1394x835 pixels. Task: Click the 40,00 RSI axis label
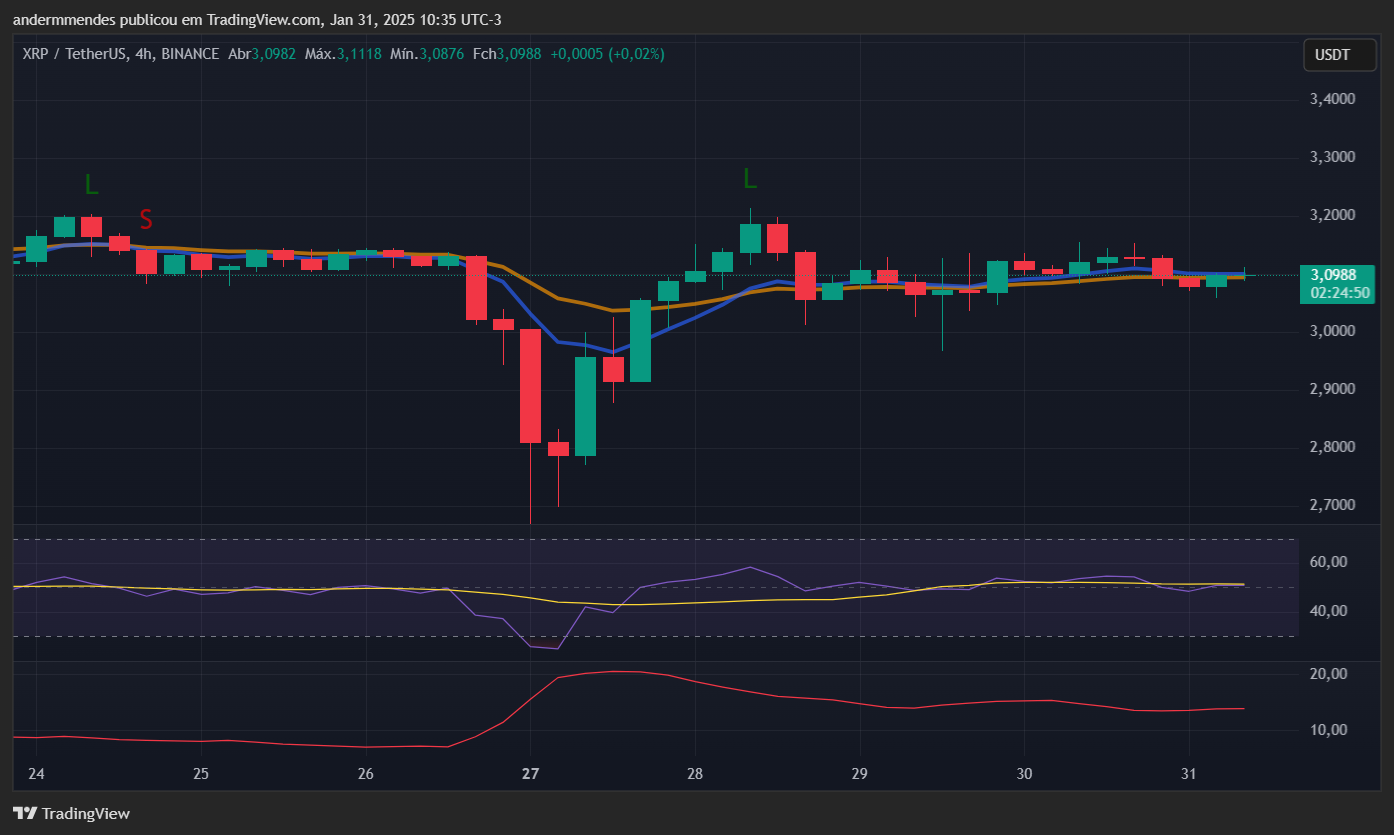pyautogui.click(x=1327, y=611)
